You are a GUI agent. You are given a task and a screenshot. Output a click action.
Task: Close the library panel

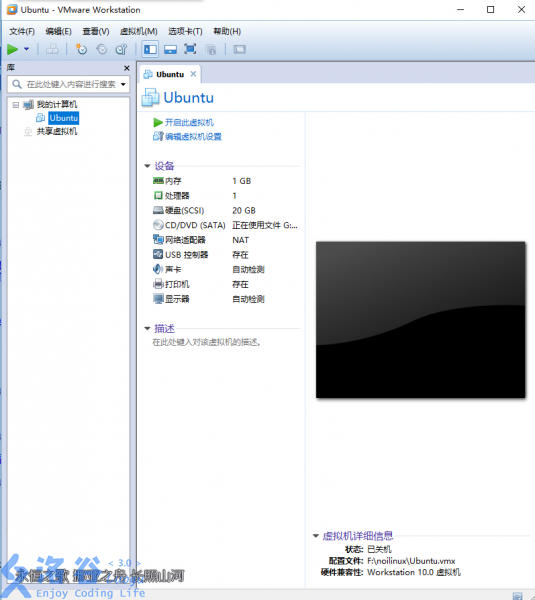coord(127,68)
